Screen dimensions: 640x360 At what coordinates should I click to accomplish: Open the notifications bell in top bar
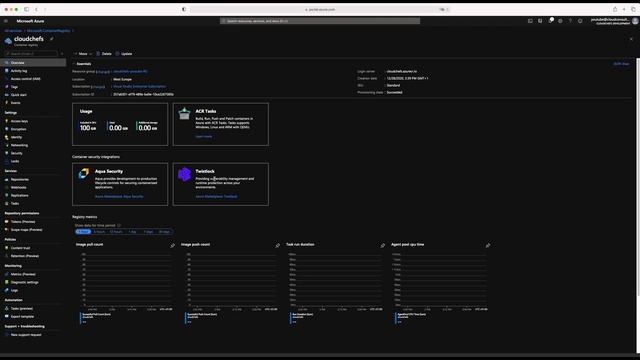click(550, 21)
